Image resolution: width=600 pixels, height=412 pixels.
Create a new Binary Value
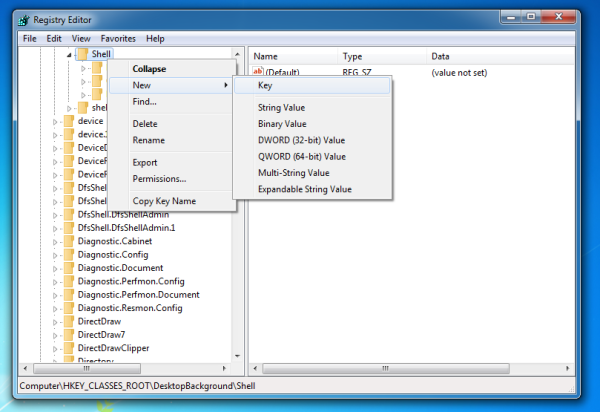pyautogui.click(x=312, y=124)
